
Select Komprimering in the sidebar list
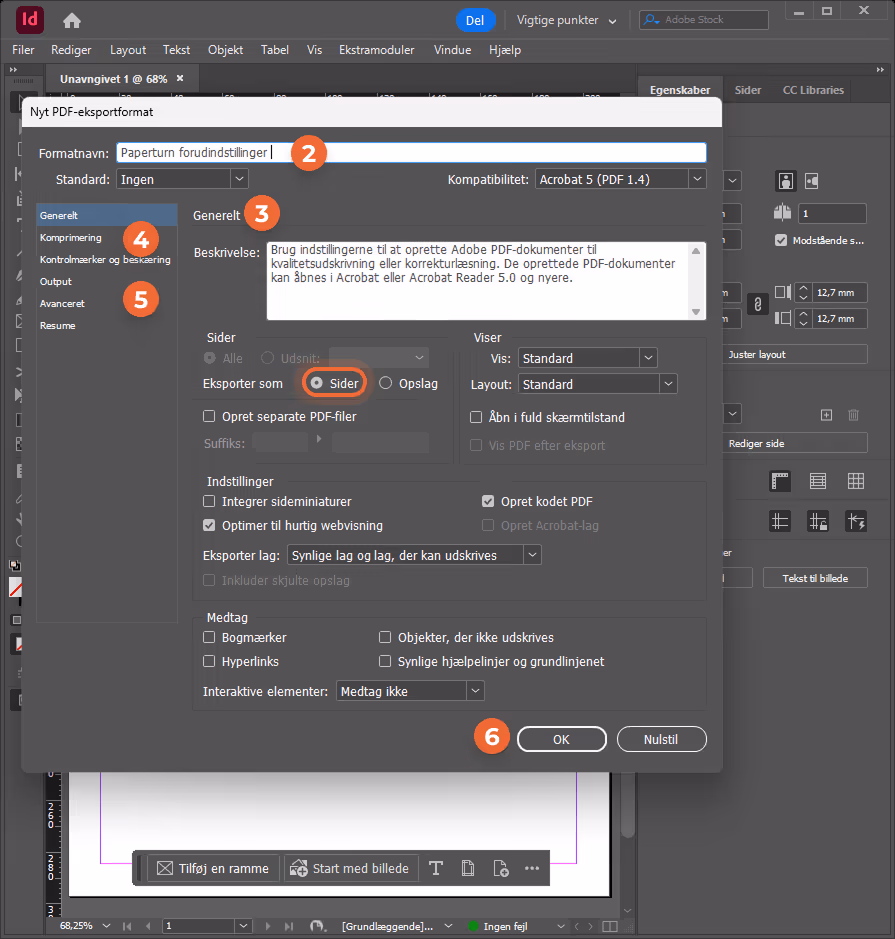pyautogui.click(x=71, y=238)
